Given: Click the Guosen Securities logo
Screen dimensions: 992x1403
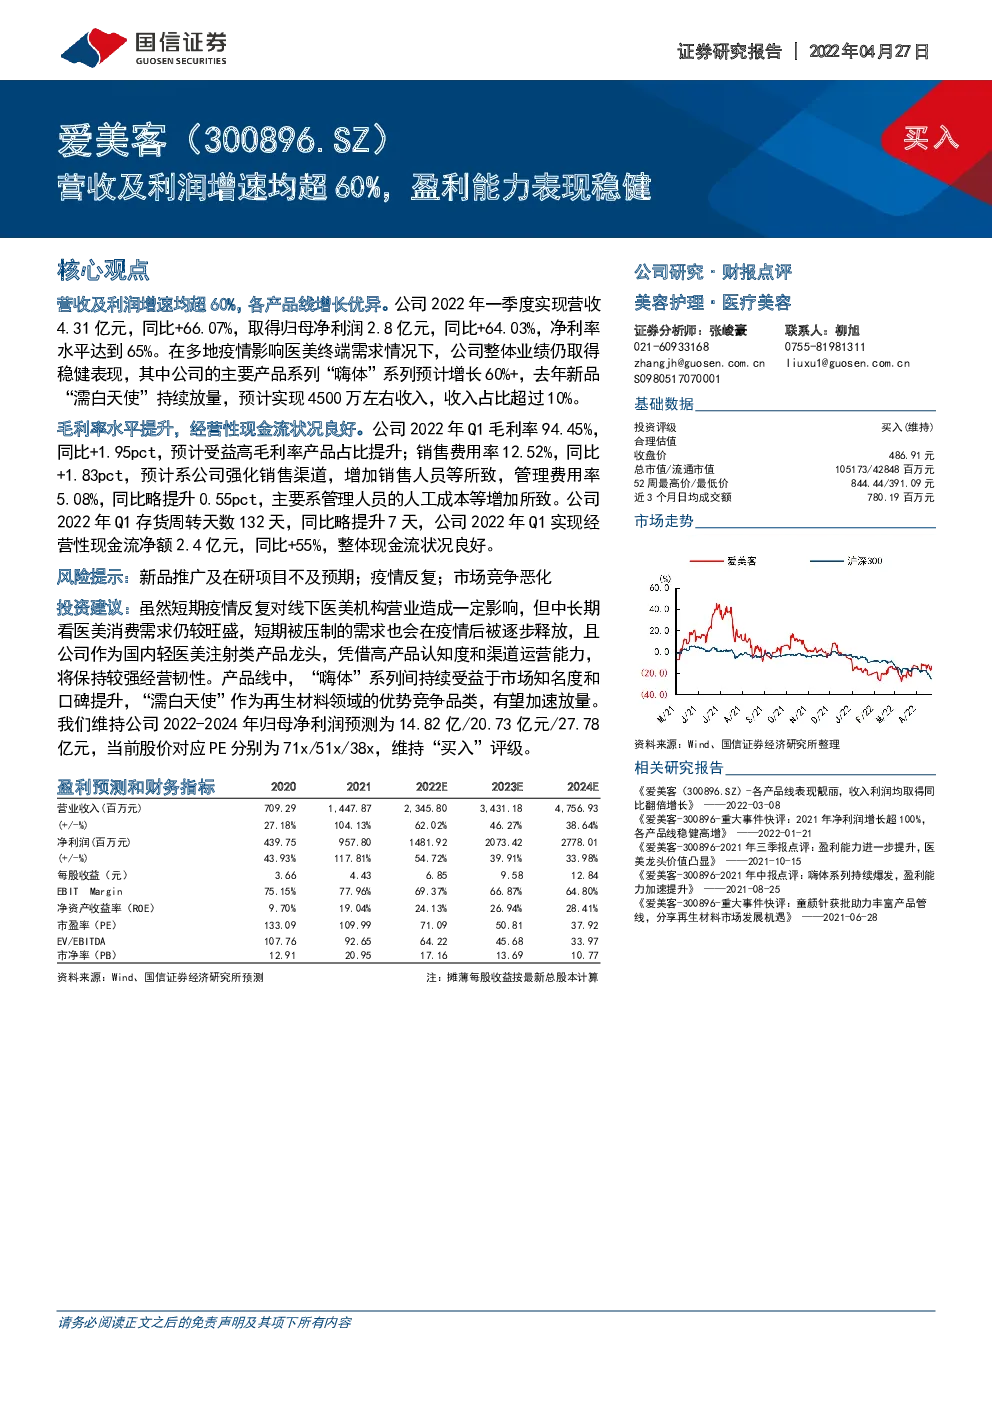Looking at the screenshot, I should 143,47.
